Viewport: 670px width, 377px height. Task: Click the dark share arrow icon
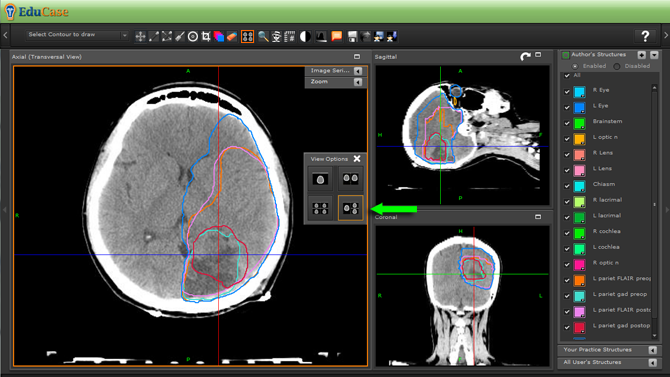tap(365, 37)
